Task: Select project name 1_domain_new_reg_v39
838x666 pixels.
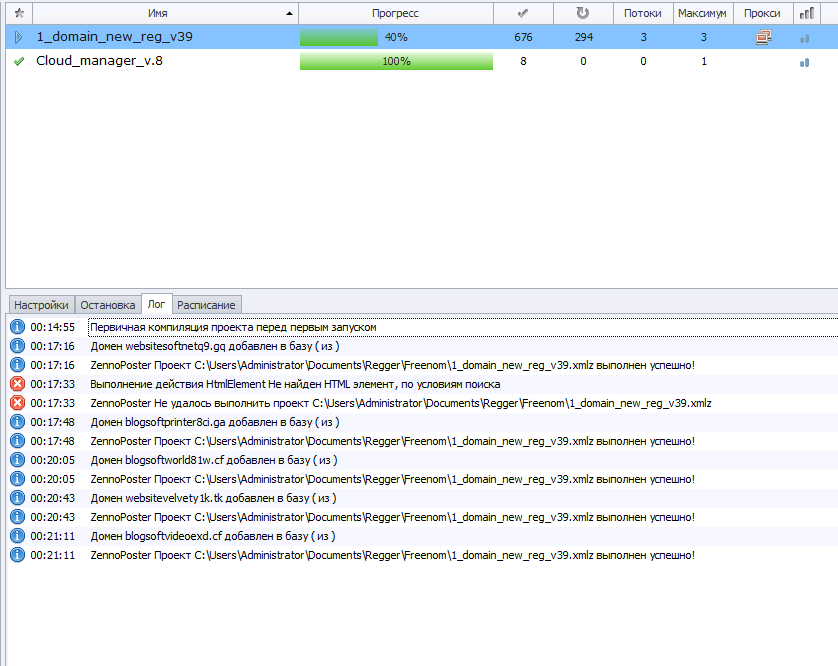Action: 114,36
